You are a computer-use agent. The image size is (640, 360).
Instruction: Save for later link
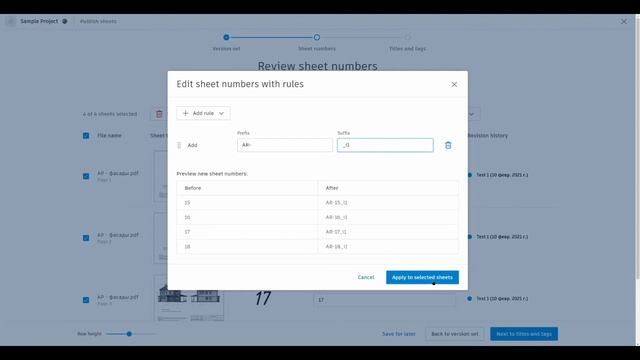tap(399, 334)
